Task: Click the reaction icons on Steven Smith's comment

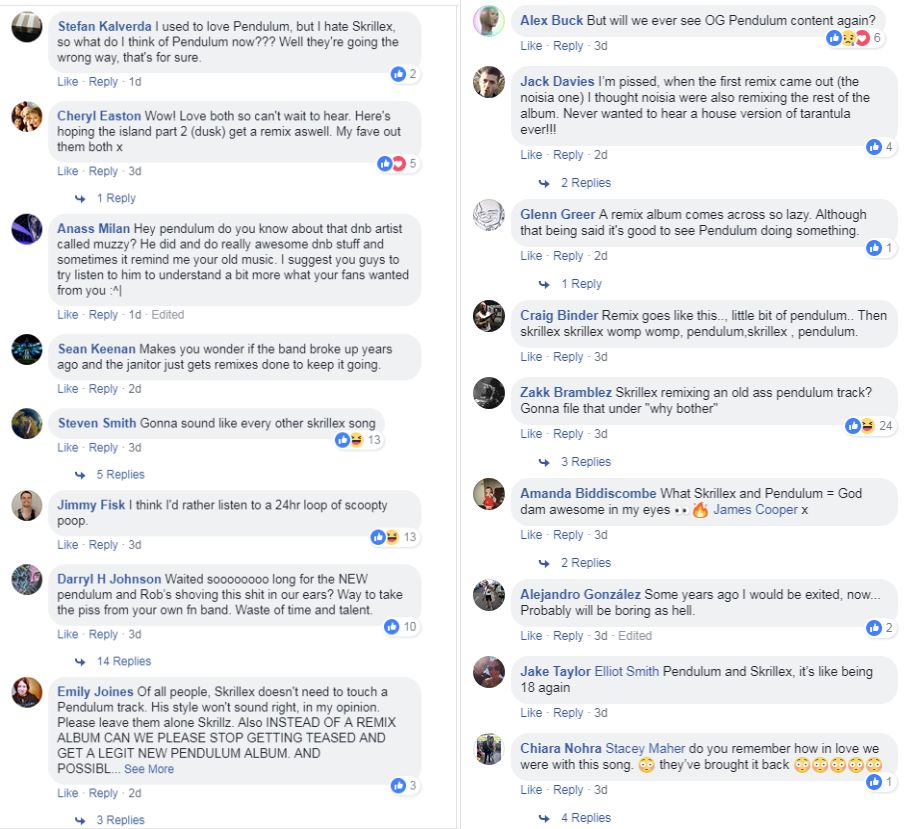Action: click(350, 440)
